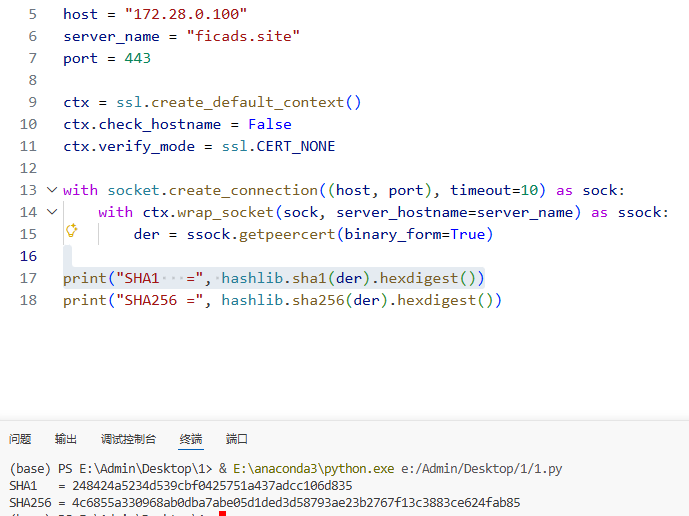Image resolution: width=689 pixels, height=516 pixels.
Task: Click binary_form=True argument on line 15
Action: (x=415, y=234)
